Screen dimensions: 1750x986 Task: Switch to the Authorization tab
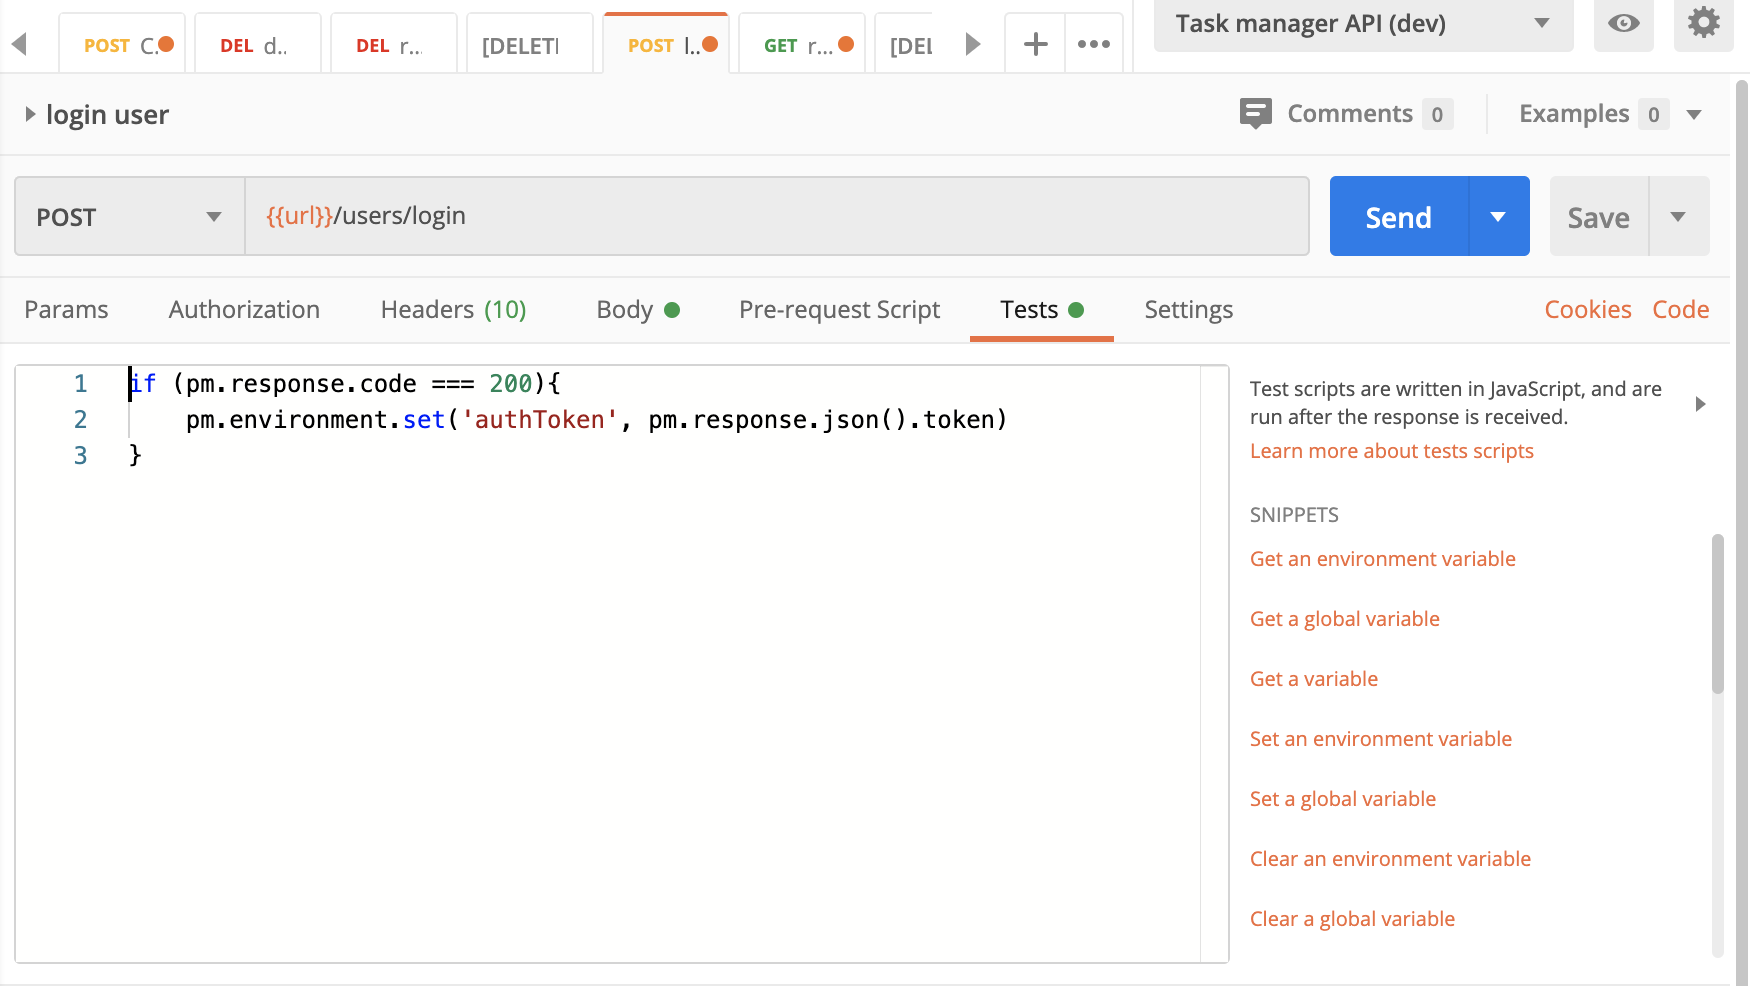[x=244, y=310]
